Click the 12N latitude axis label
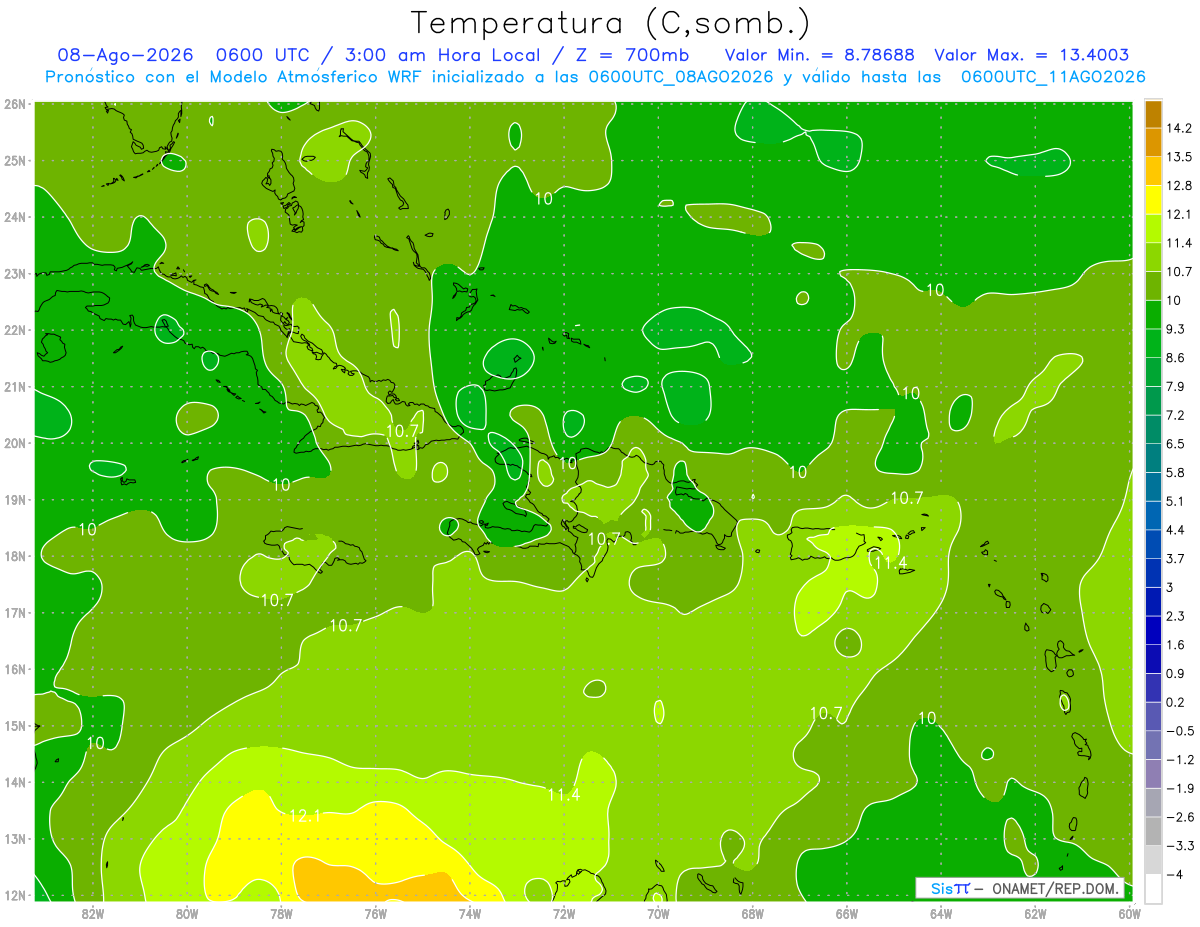1200x927 pixels. 15,895
